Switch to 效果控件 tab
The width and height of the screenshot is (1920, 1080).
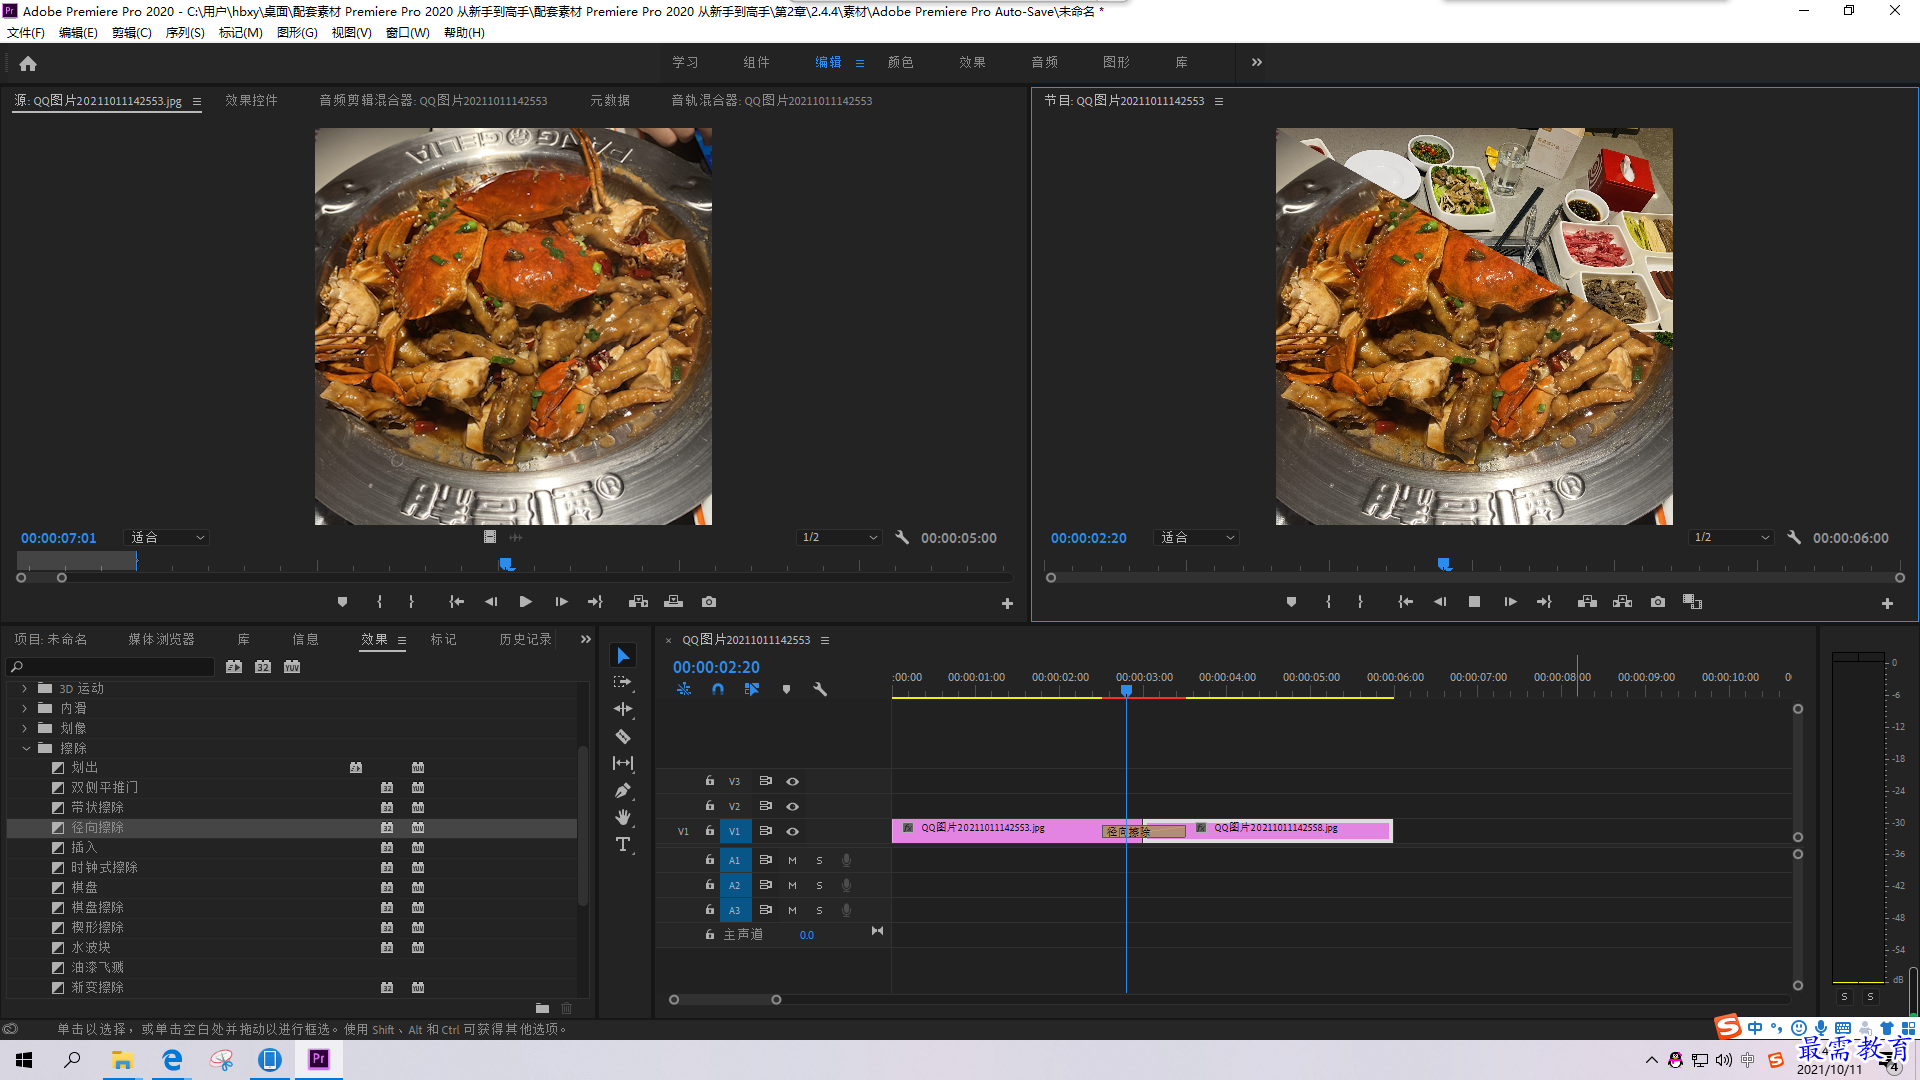click(x=251, y=101)
